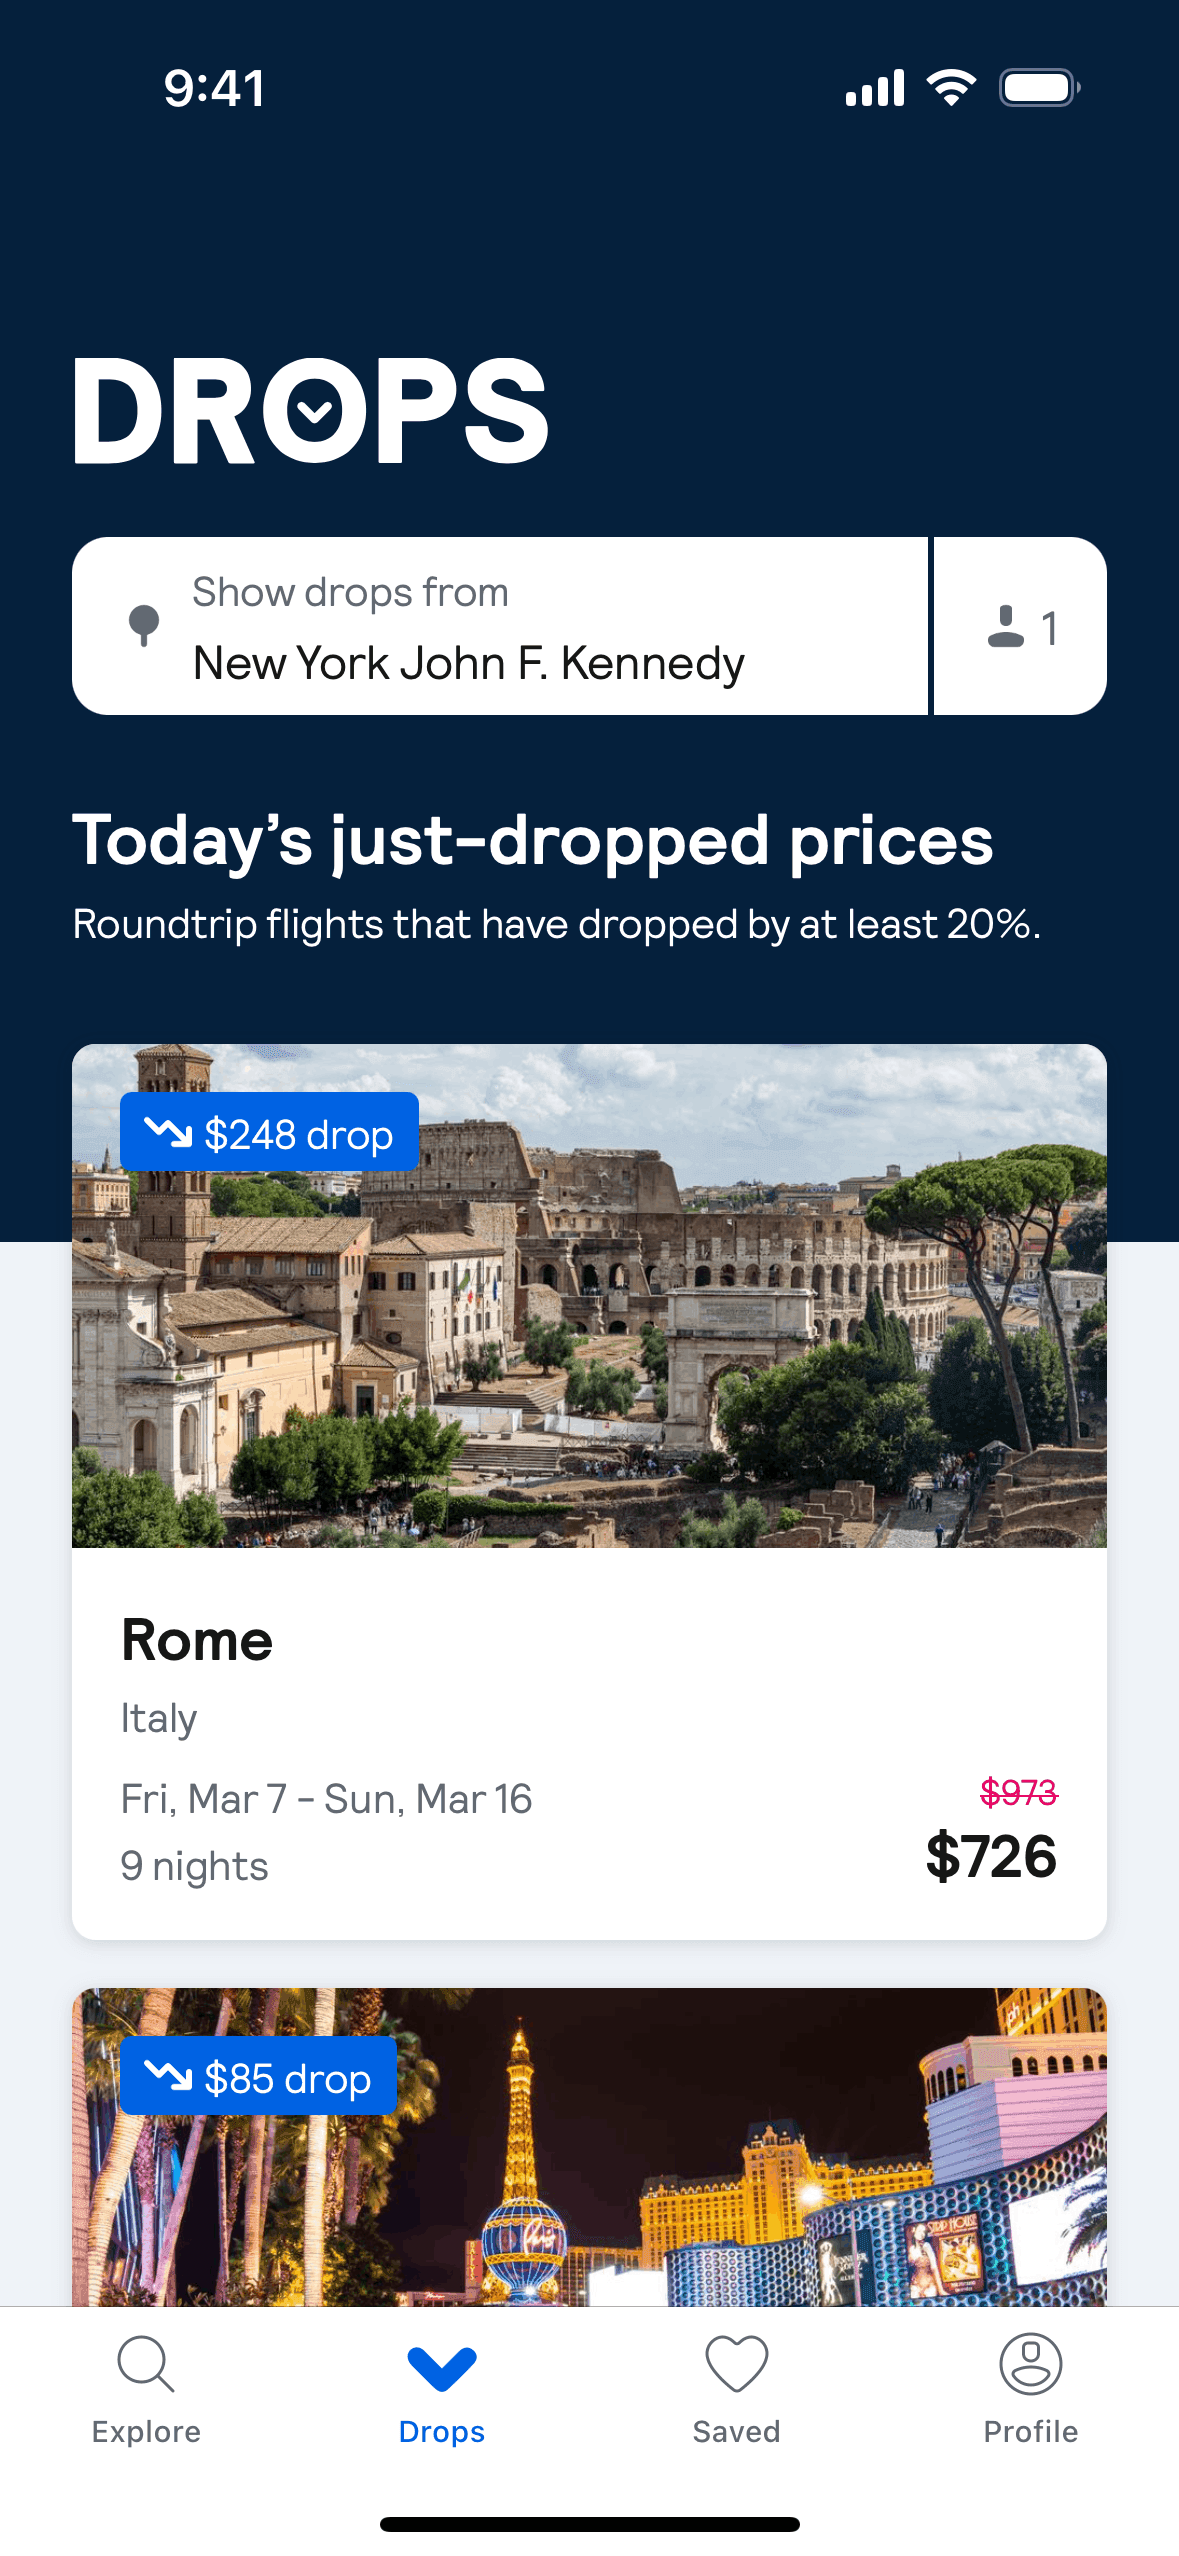Tap the location pin icon

click(144, 626)
